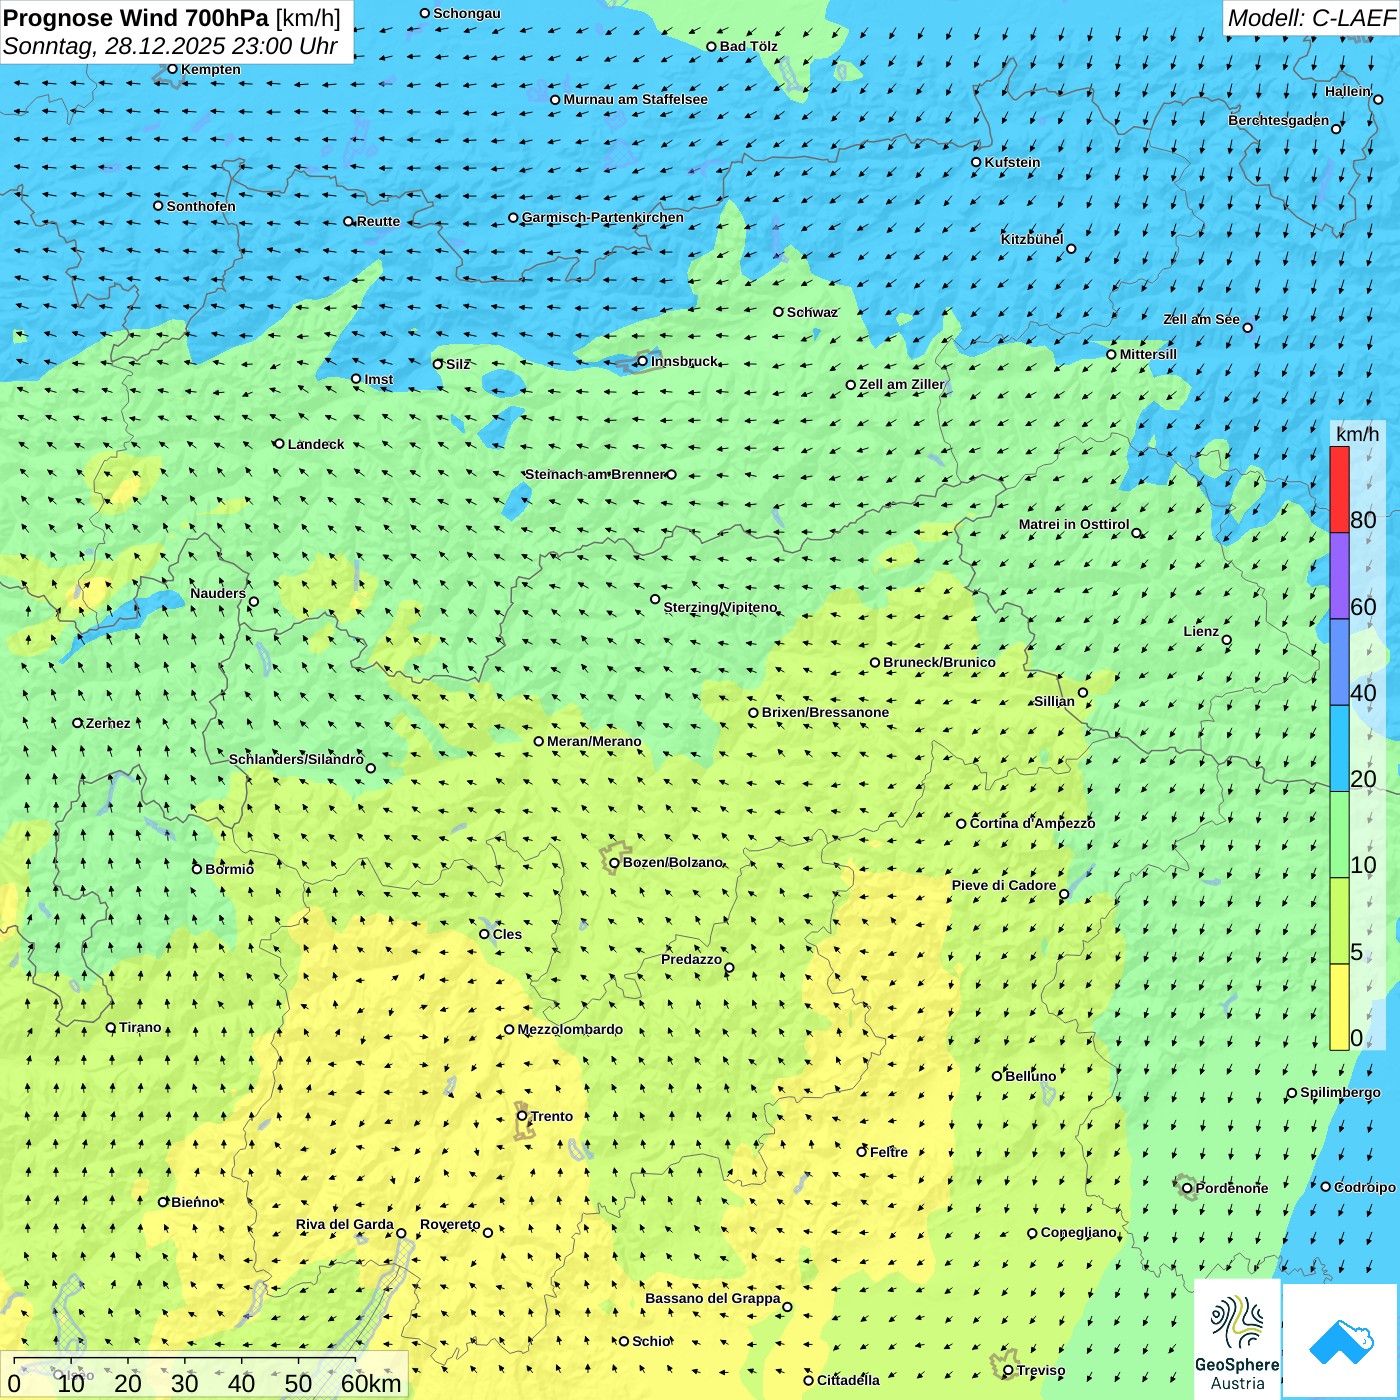This screenshot has width=1400, height=1400.
Task: Select the yellow 0–5 km/h legend color
Action: (x=1339, y=1007)
